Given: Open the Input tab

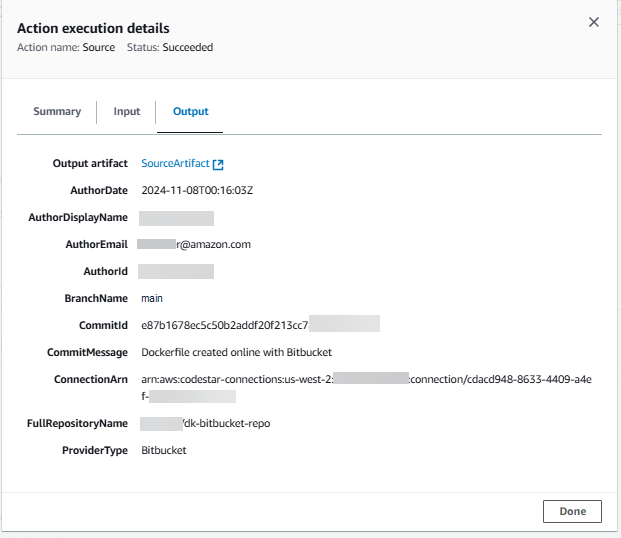Looking at the screenshot, I should point(127,112).
